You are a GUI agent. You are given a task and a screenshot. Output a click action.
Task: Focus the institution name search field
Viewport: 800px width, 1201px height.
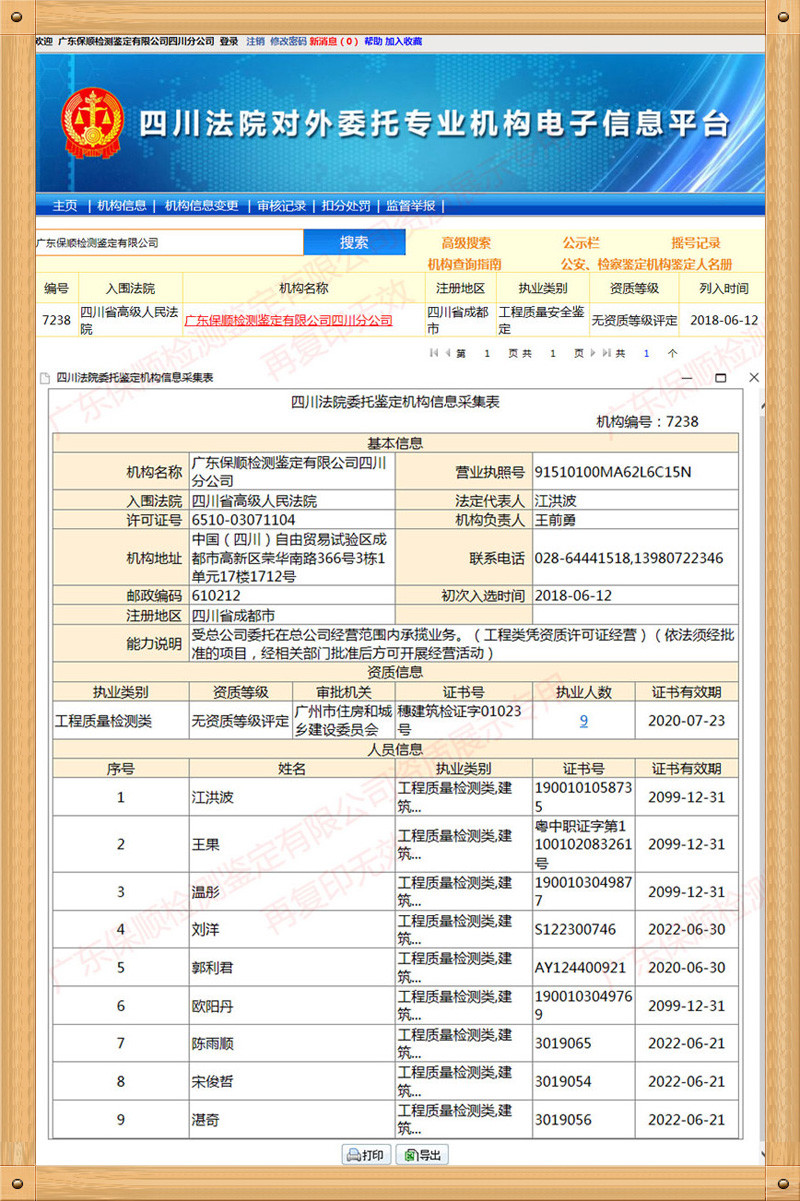click(x=168, y=242)
